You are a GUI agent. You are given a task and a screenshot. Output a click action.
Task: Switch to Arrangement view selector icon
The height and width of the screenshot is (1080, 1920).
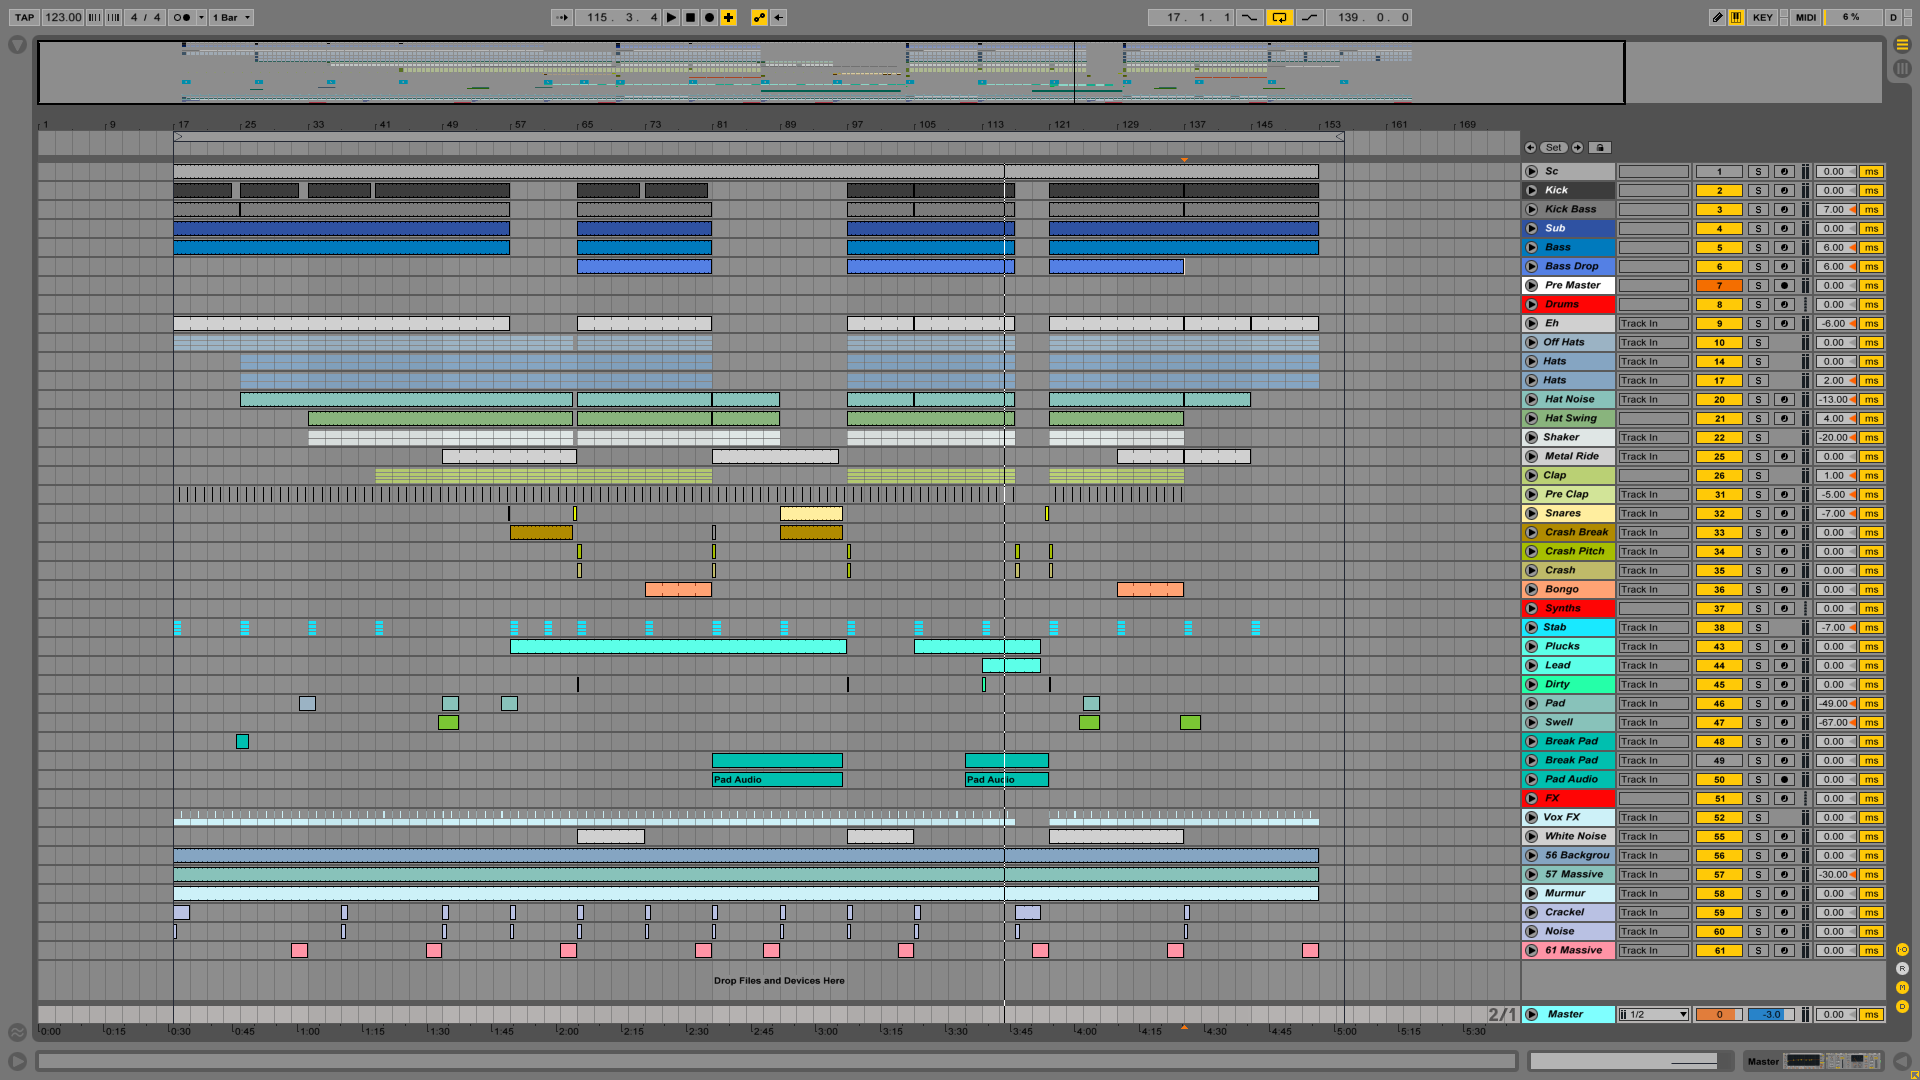[1902, 44]
